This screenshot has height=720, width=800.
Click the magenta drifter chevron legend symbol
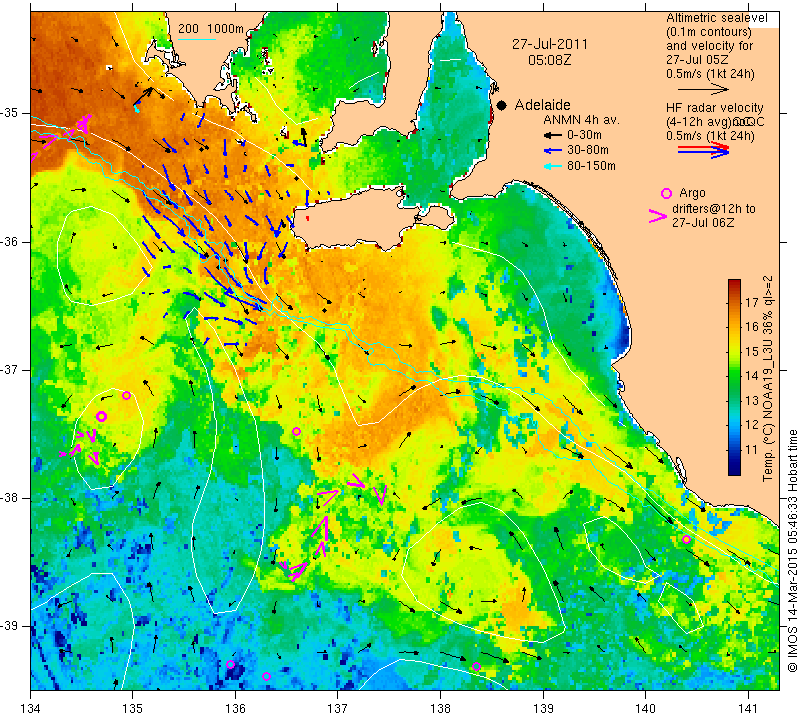[658, 216]
